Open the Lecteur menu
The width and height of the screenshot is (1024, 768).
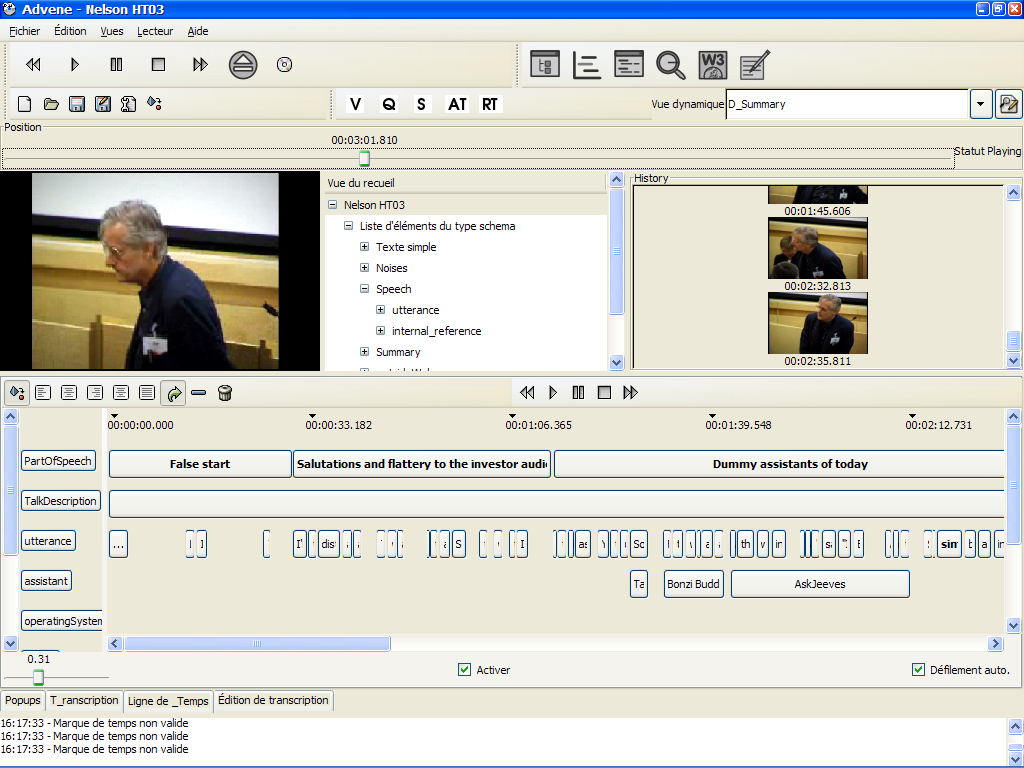pos(155,31)
